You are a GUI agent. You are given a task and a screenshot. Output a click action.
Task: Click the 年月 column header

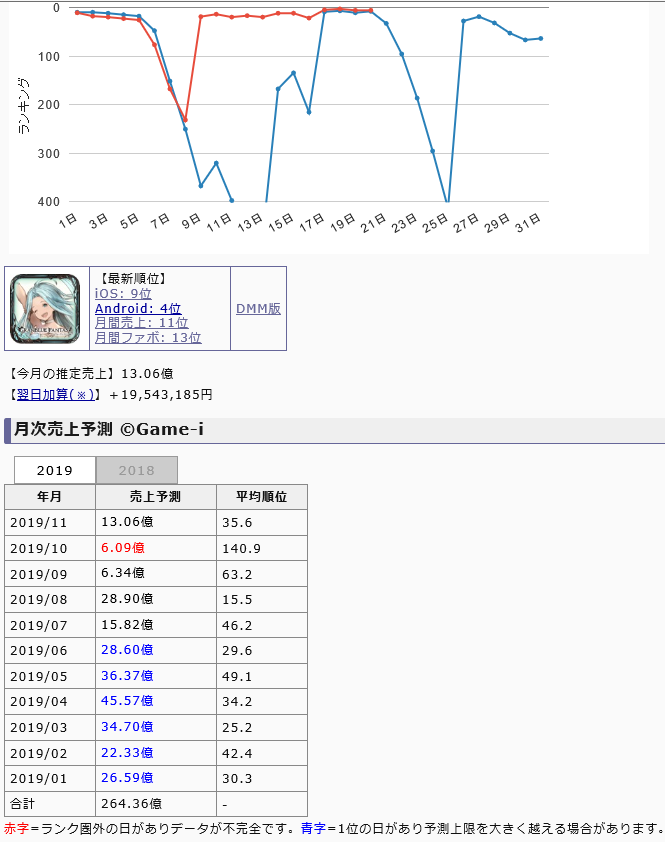(x=50, y=497)
